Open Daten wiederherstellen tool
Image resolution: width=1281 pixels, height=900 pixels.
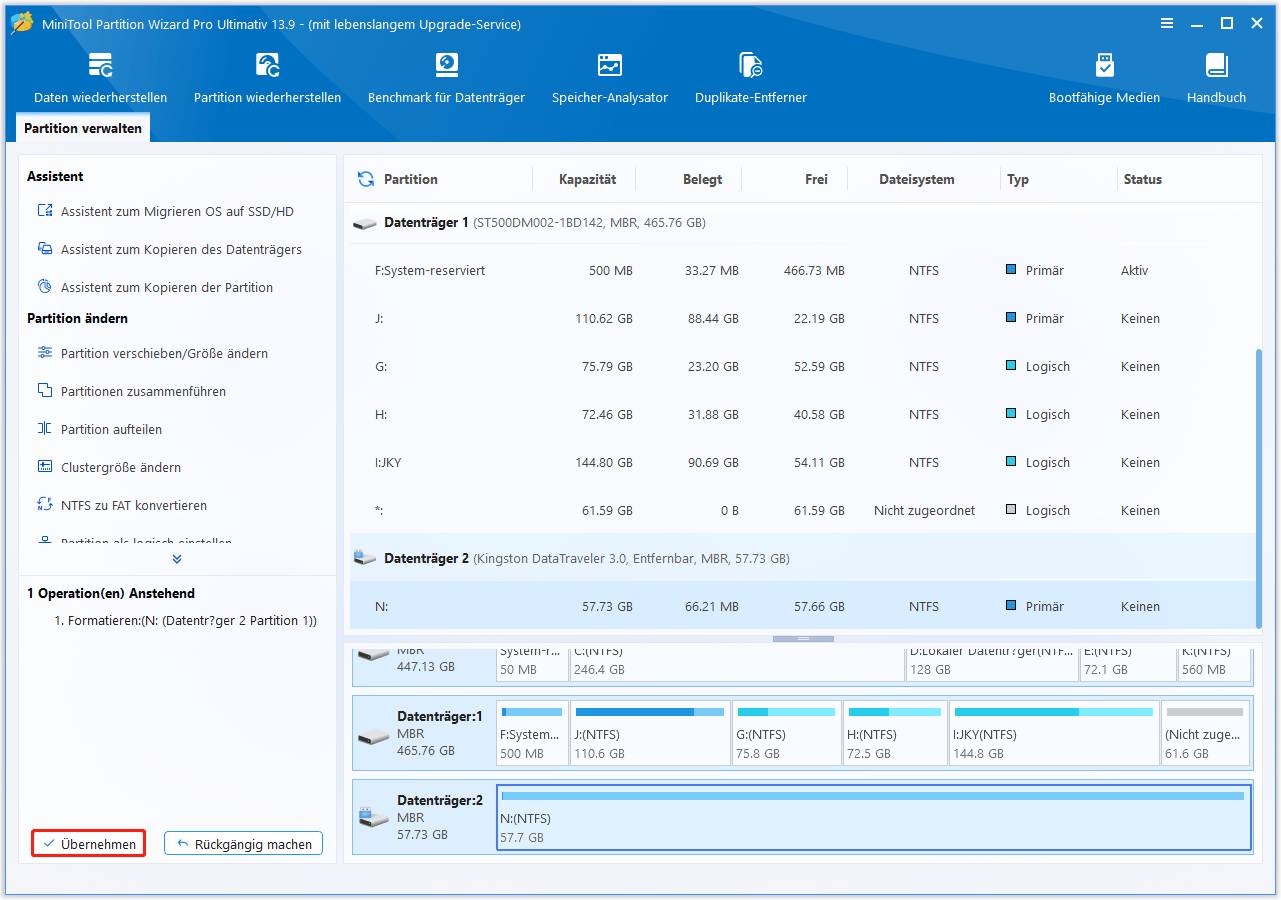pos(100,78)
